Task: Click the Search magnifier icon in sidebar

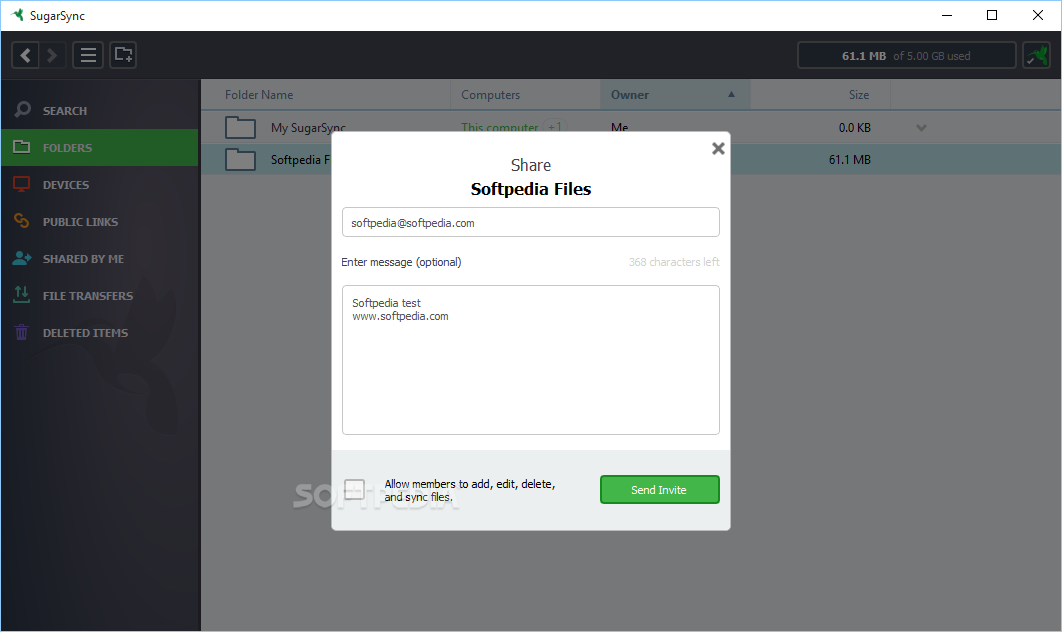Action: (x=22, y=110)
